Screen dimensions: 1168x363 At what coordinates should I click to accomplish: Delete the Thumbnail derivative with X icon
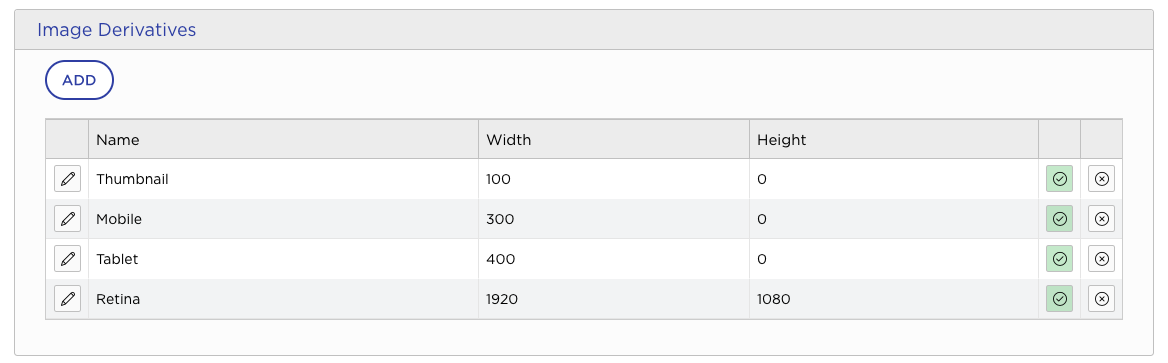click(x=1102, y=179)
